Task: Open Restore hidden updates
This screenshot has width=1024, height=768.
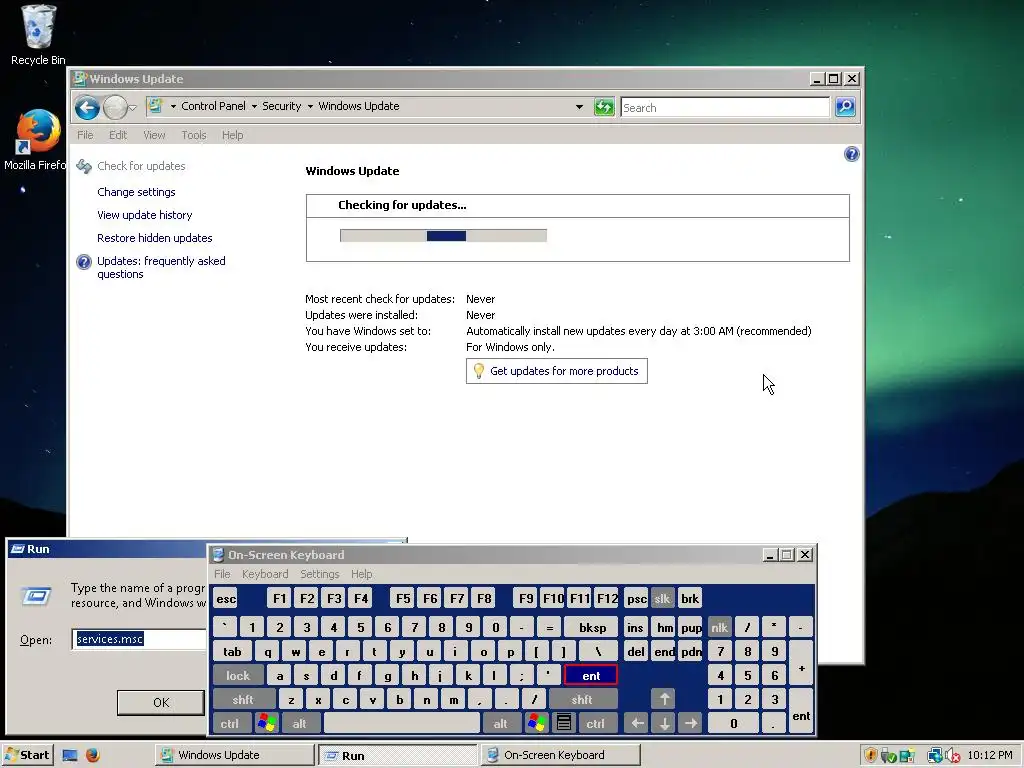Action: 155,238
